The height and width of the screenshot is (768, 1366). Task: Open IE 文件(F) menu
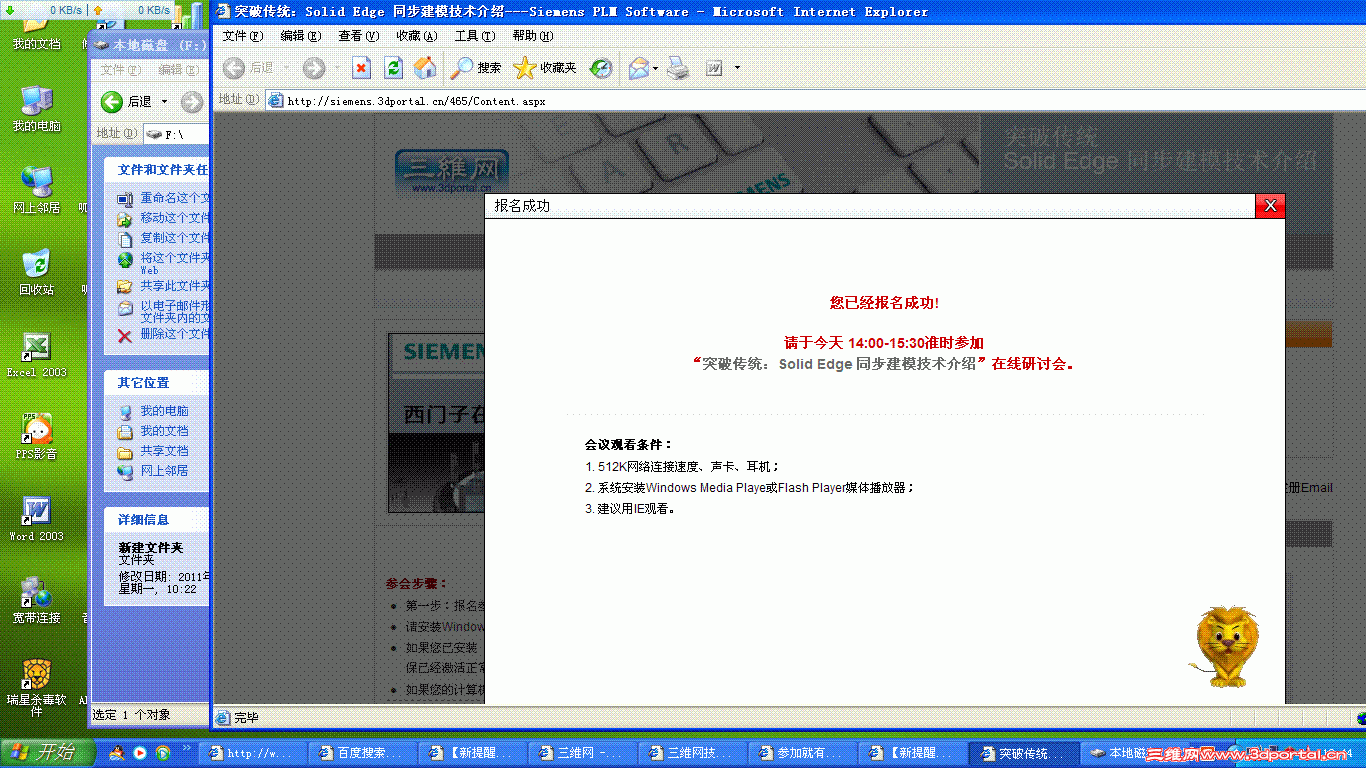click(x=243, y=36)
